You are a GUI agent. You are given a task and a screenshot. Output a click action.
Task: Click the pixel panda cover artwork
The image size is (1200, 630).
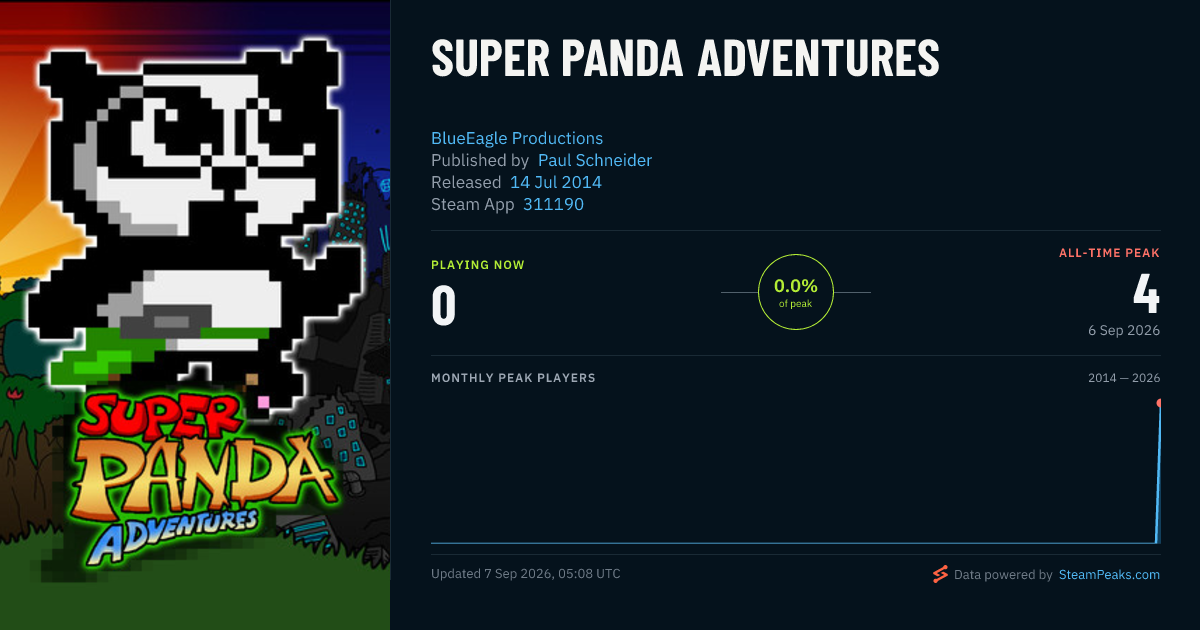coord(195,315)
